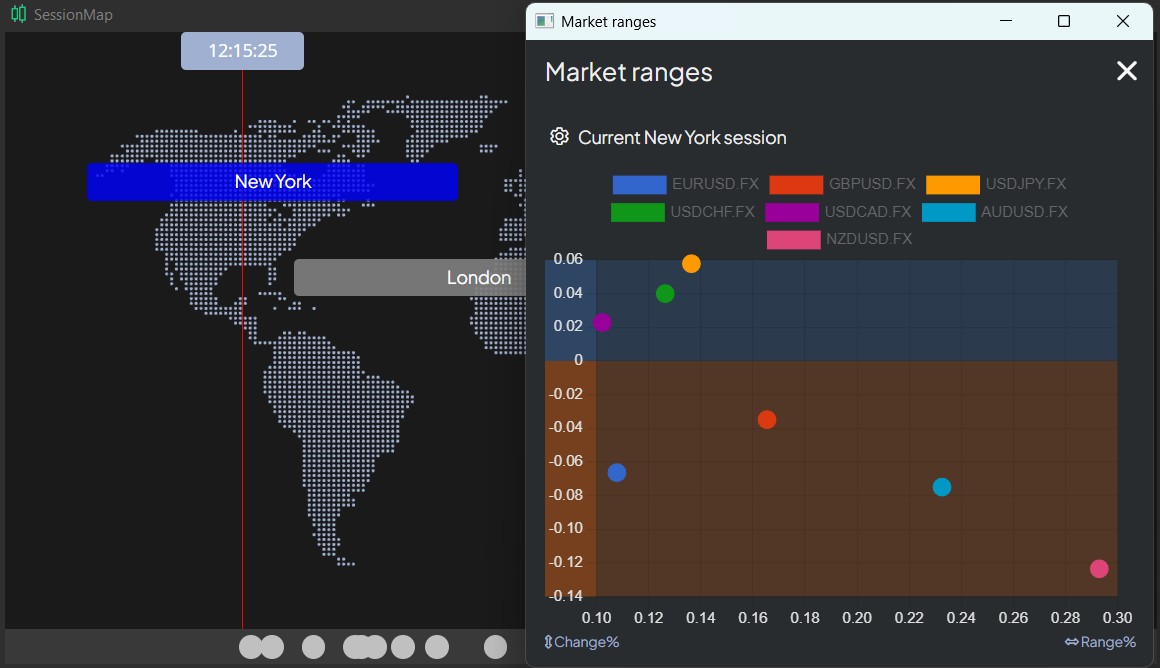Screen dimensions: 1160x668
Task: Select the orange USDJPY data point
Action: click(691, 264)
